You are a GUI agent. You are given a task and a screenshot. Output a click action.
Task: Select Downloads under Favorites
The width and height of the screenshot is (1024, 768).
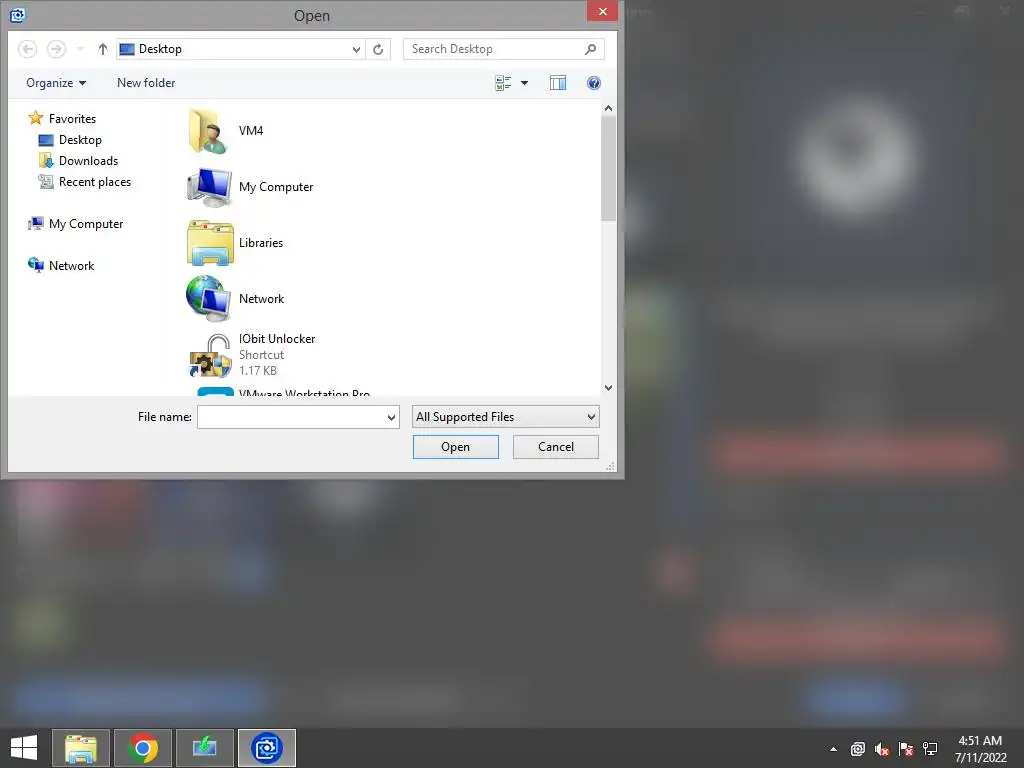click(x=78, y=161)
